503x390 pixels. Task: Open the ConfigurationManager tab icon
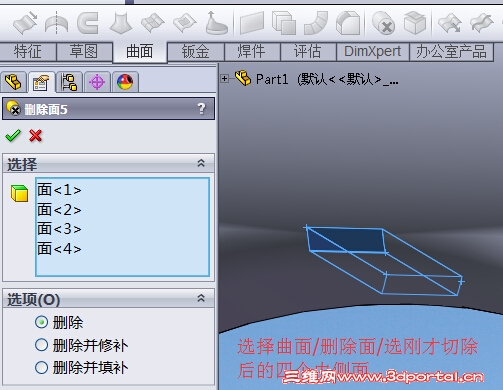point(69,82)
